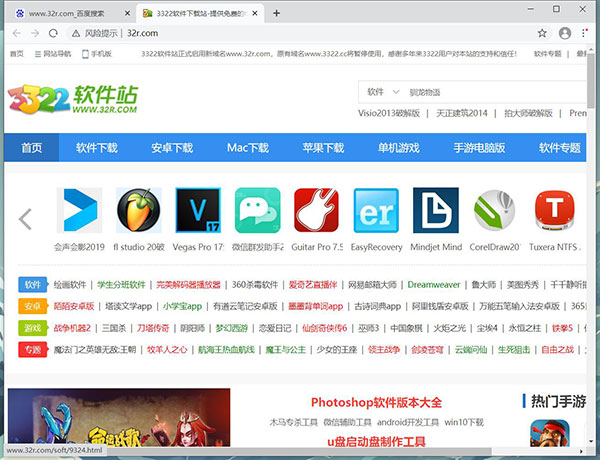
Task: Click the green 游戏 category tag
Action: 33,328
